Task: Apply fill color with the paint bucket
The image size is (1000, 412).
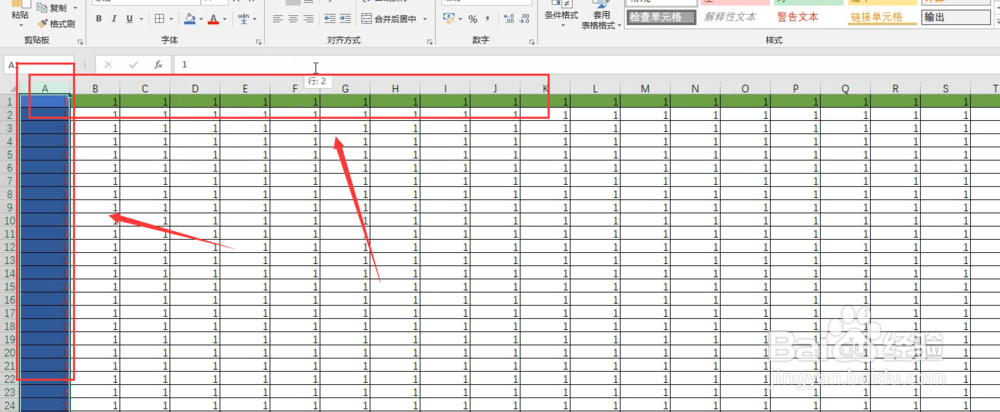Action: pyautogui.click(x=189, y=19)
